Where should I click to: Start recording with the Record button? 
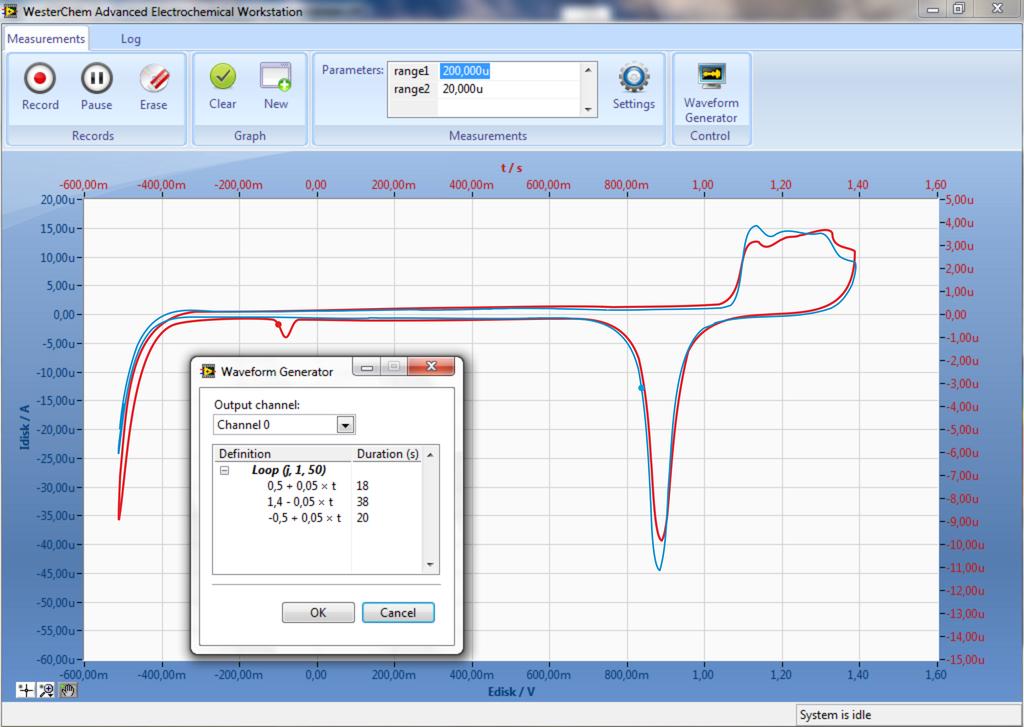[x=40, y=87]
